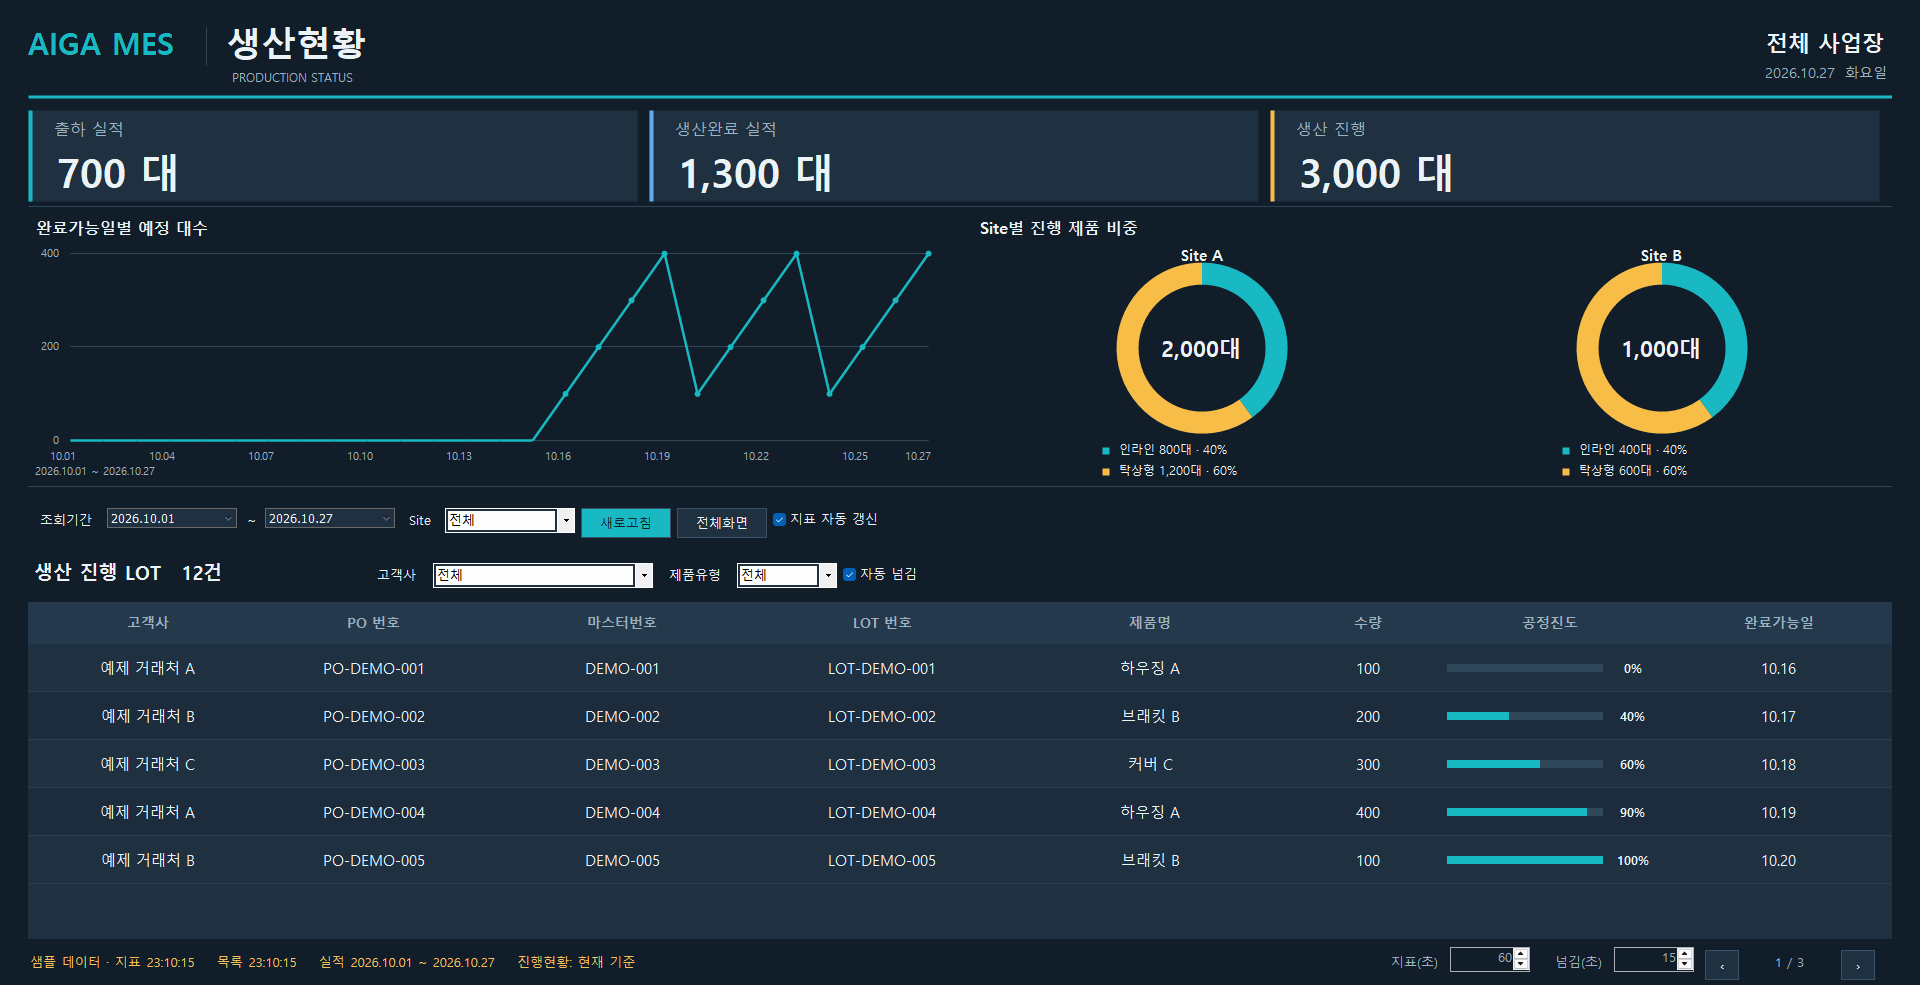Expand the 고객사 filter dropdown
Viewport: 1920px width, 985px height.
pyautogui.click(x=644, y=575)
